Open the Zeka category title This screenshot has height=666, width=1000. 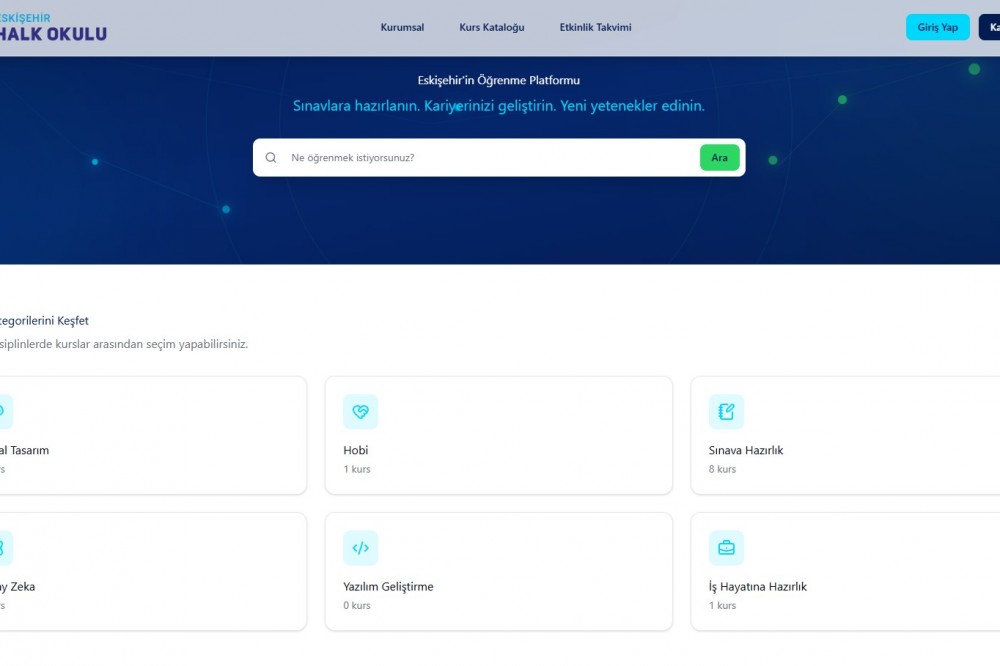click(18, 587)
